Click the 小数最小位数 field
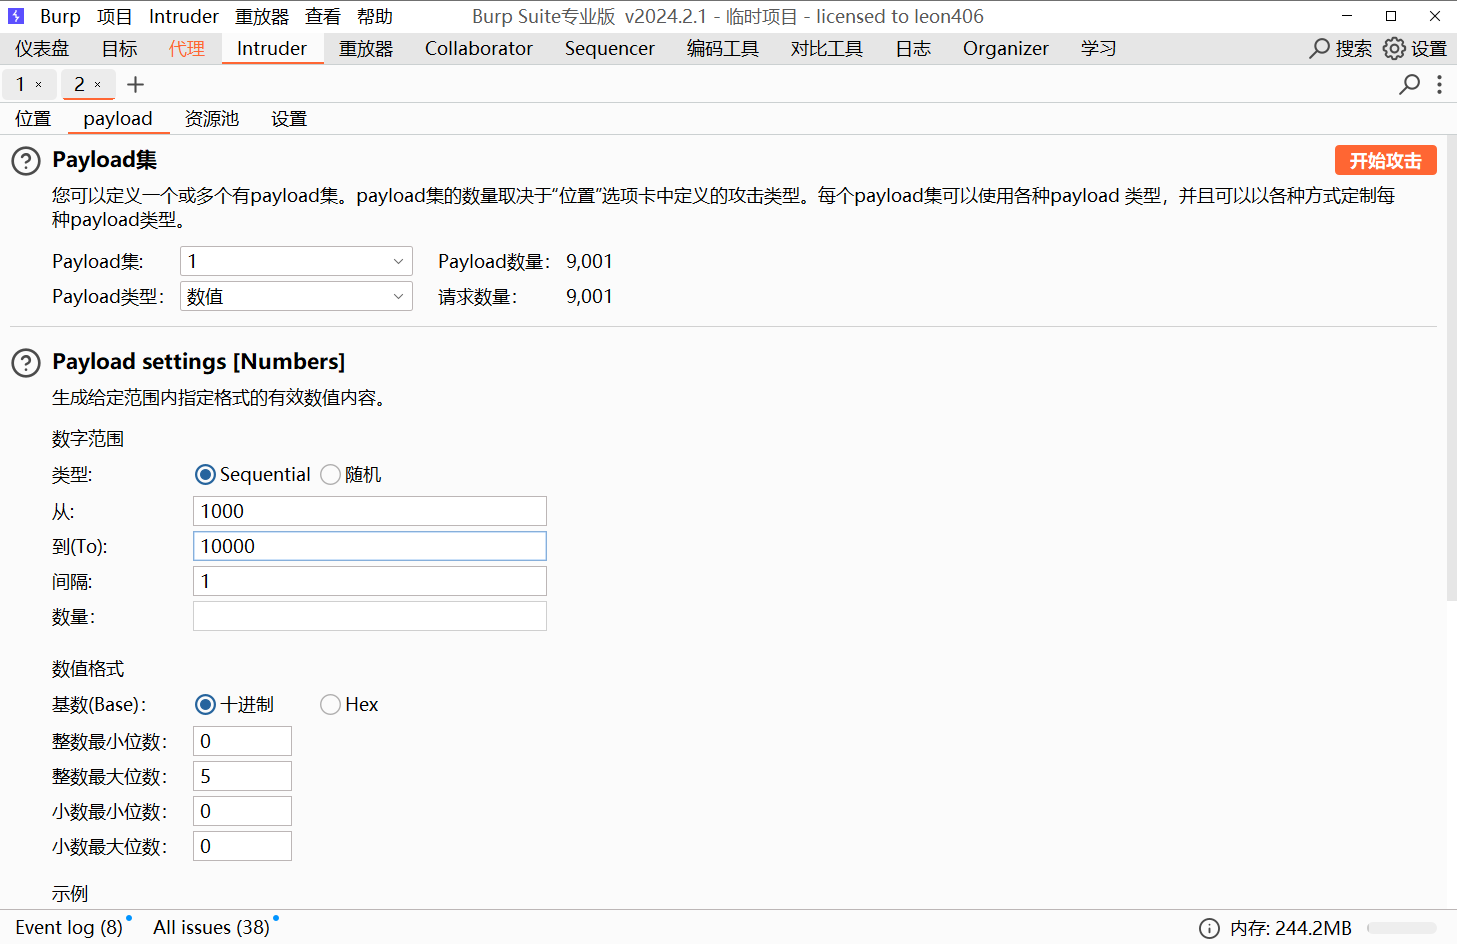This screenshot has height=944, width=1457. click(x=242, y=811)
